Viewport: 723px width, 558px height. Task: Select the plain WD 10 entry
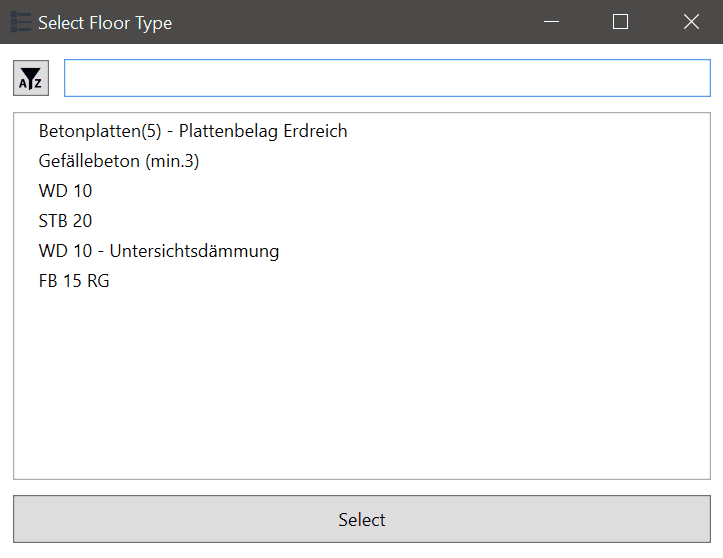pyautogui.click(x=65, y=191)
